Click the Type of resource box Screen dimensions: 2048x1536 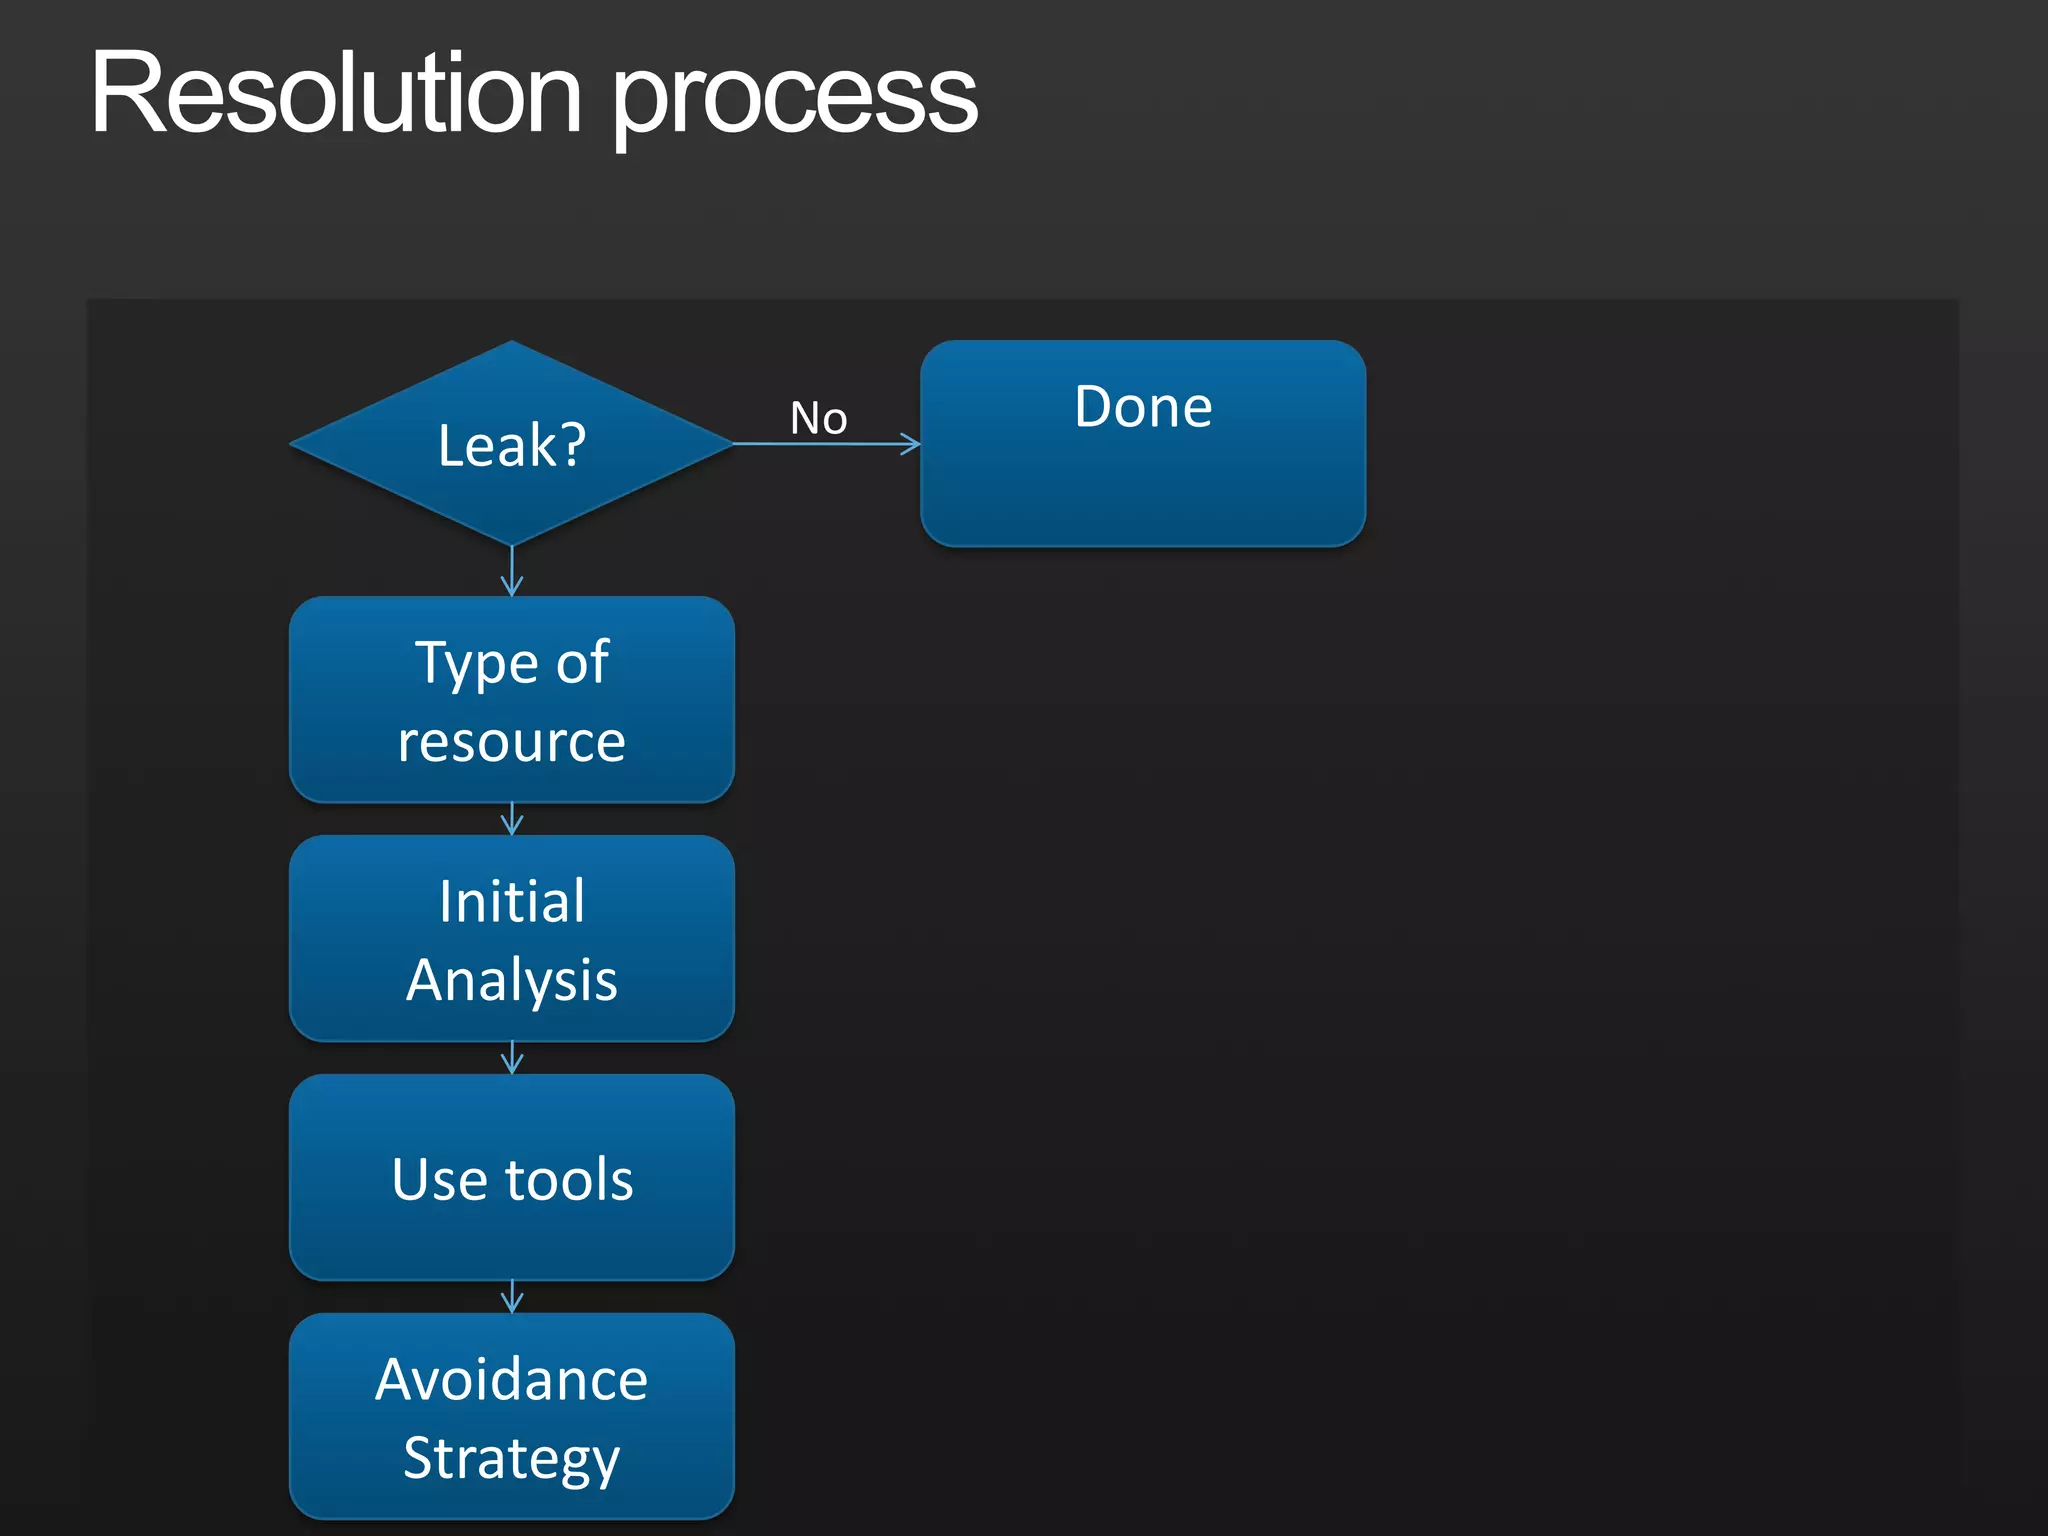(x=512, y=699)
